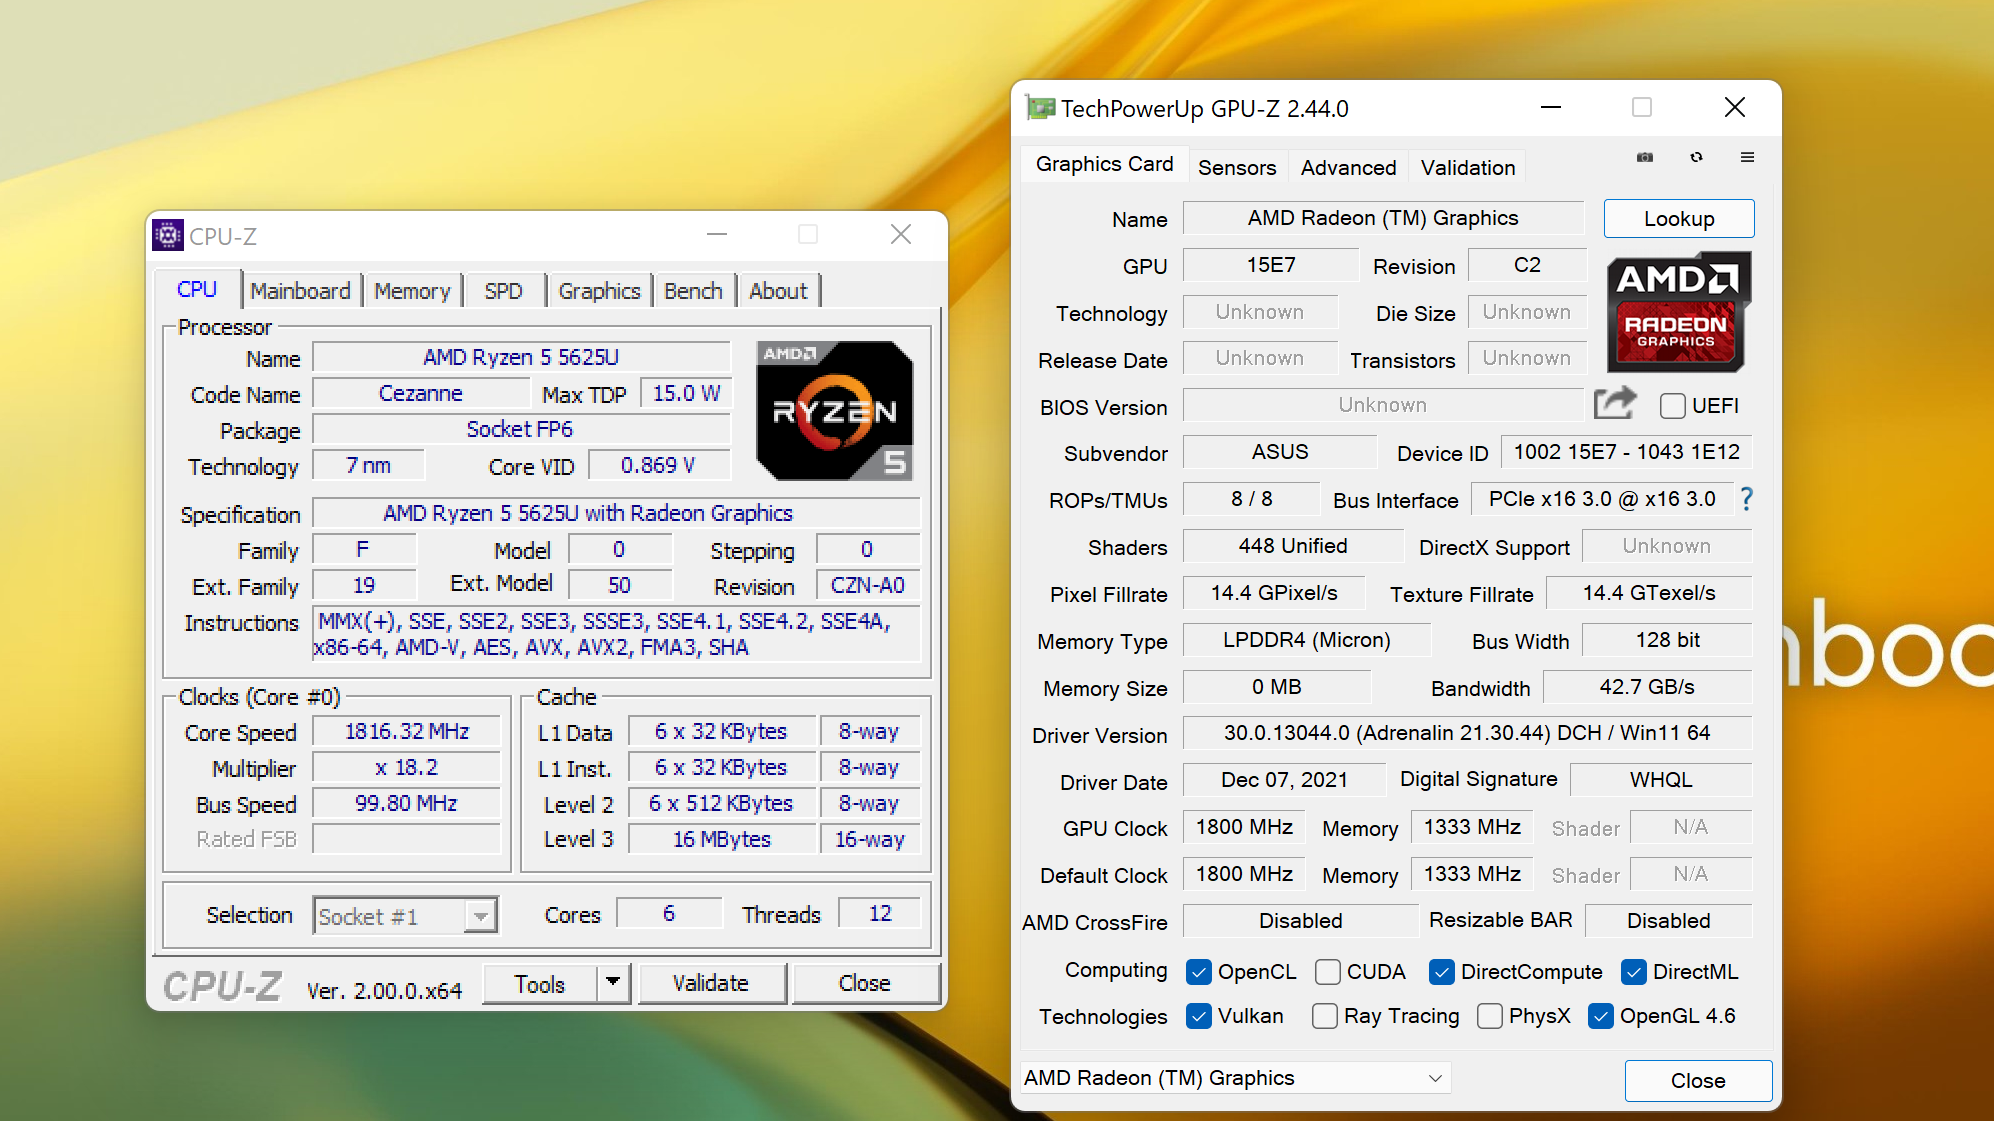Screen dimensions: 1994x1121
Task: Click the Resizable BAR Disabled value
Action: pos(1668,920)
